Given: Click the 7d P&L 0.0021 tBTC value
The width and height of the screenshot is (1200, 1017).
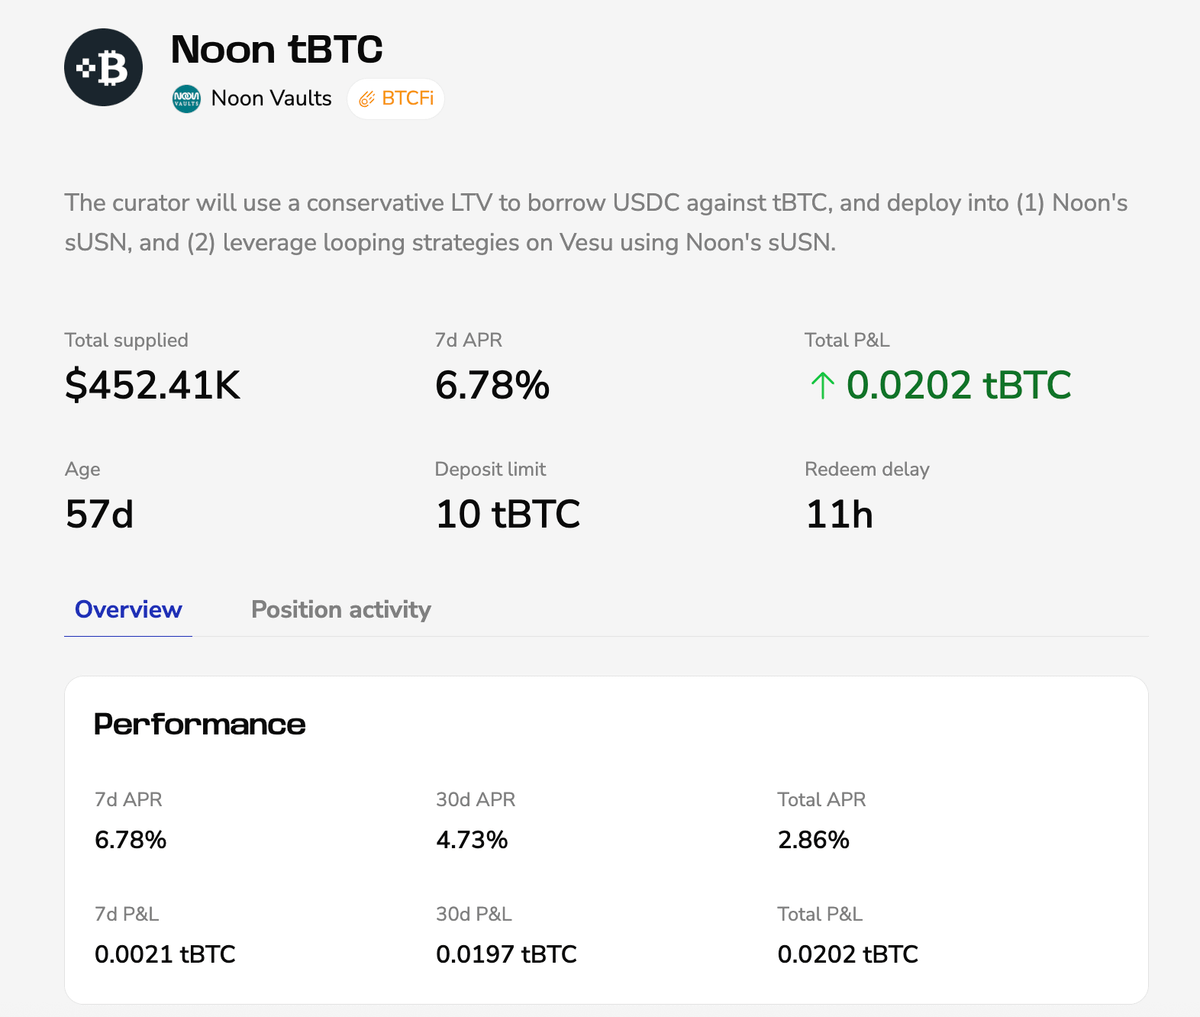Looking at the screenshot, I should 165,954.
